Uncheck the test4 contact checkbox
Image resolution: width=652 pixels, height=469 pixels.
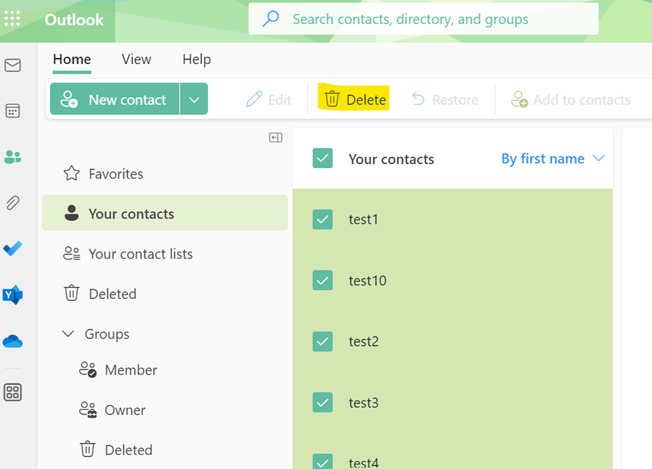[x=323, y=461]
